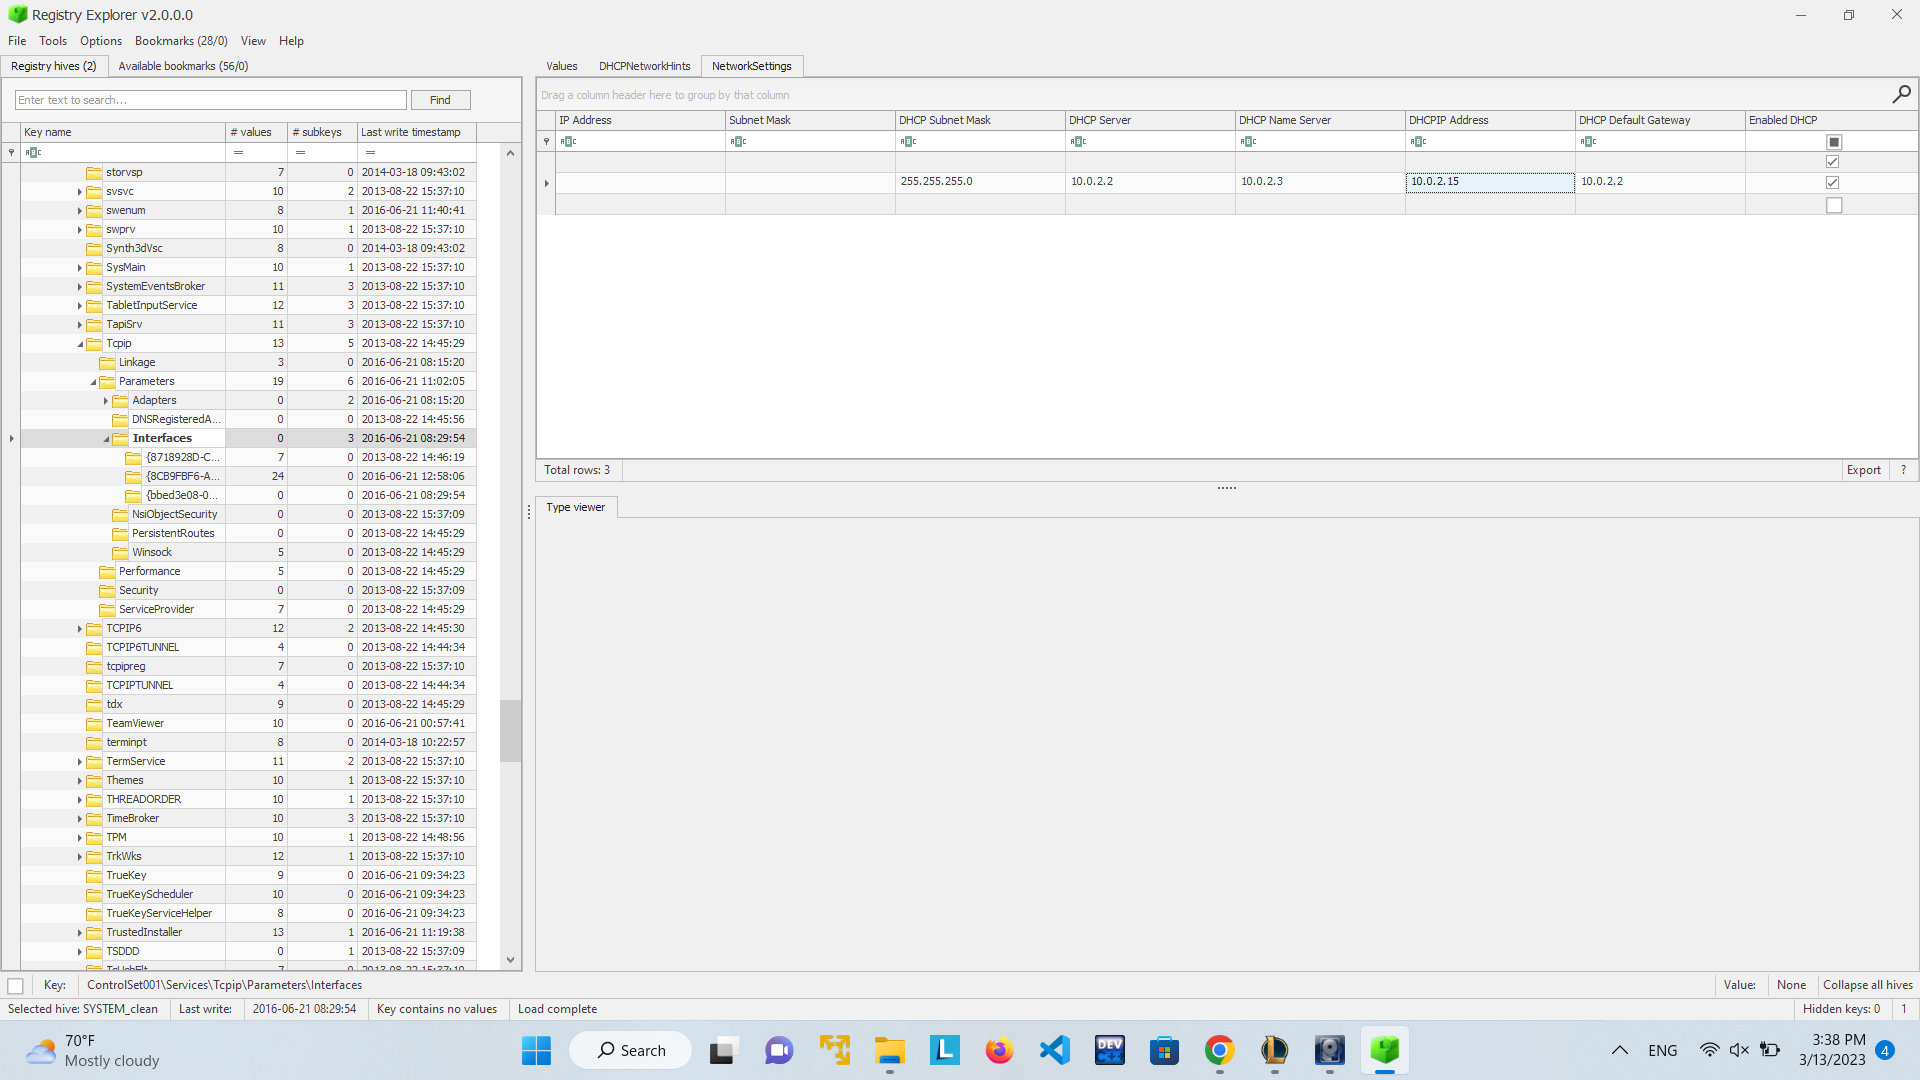The image size is (1920, 1080).
Task: Expand the Adapters tree node
Action: [x=106, y=401]
